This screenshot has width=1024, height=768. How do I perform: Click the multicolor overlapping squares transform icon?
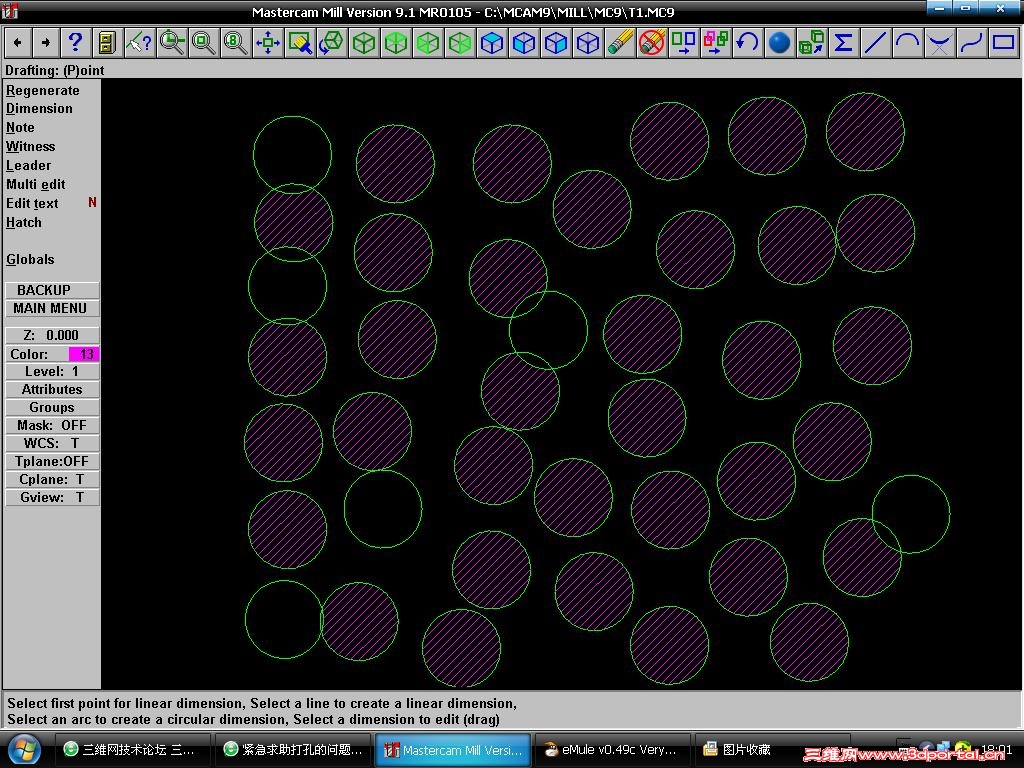click(x=716, y=43)
